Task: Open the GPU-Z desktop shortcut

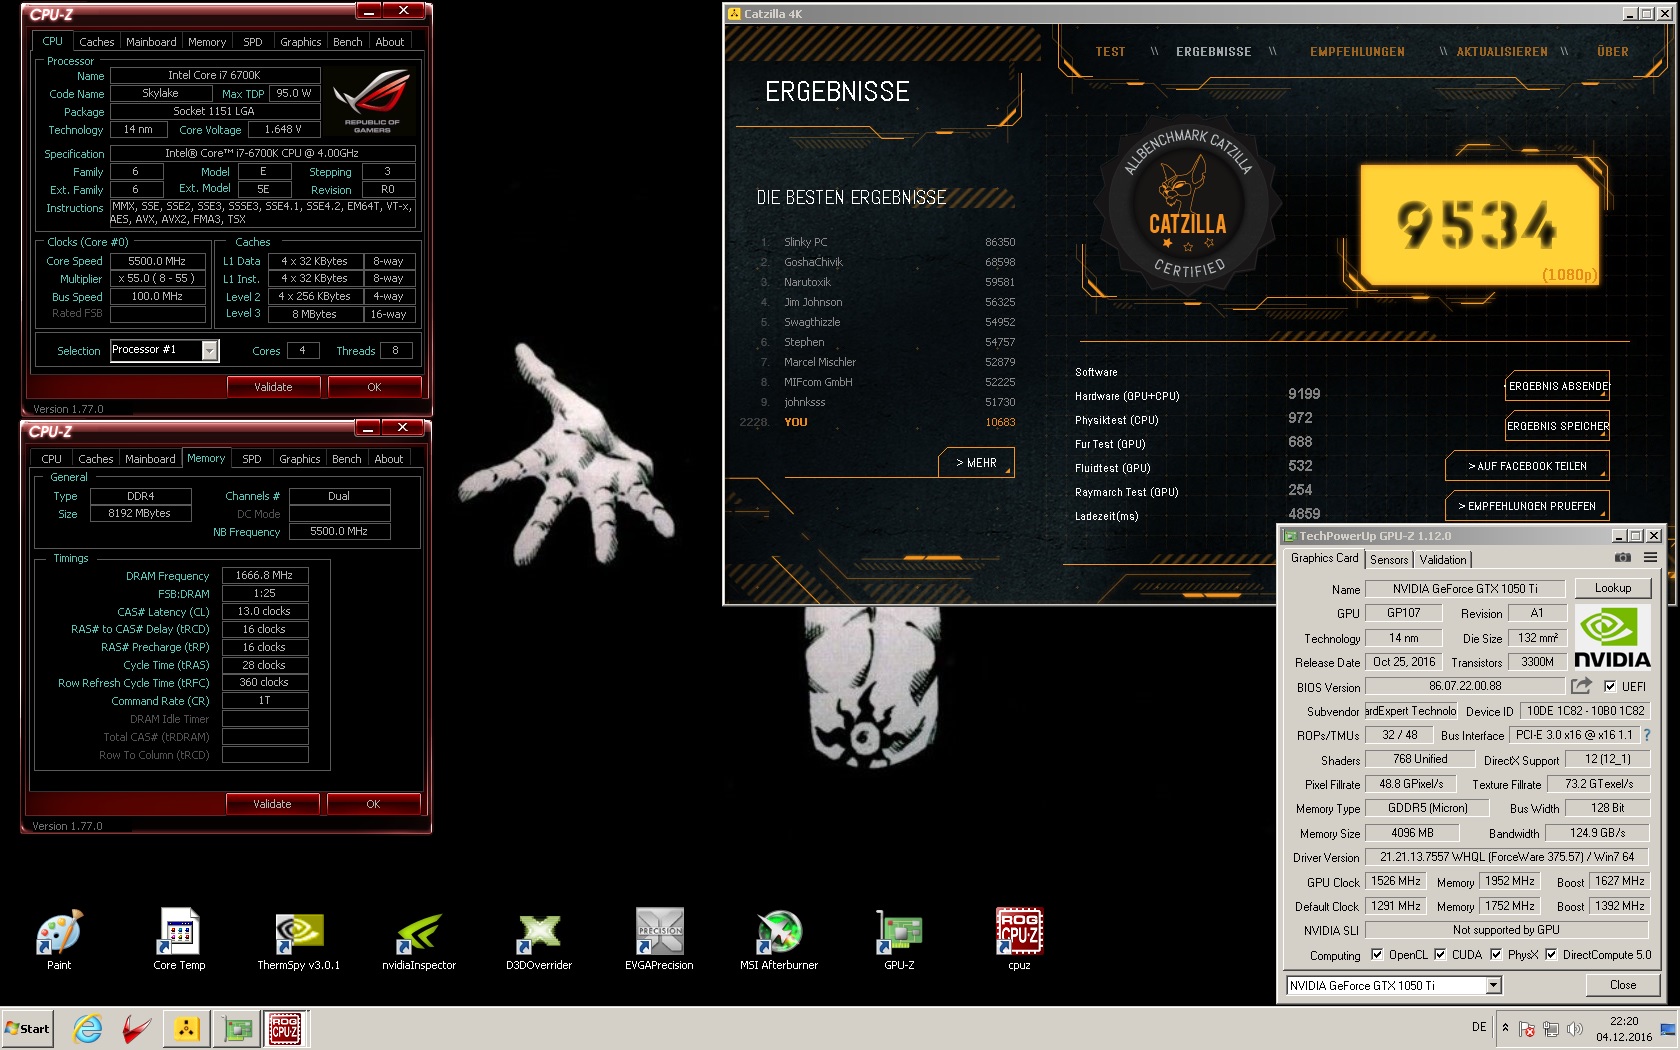Action: [x=899, y=939]
